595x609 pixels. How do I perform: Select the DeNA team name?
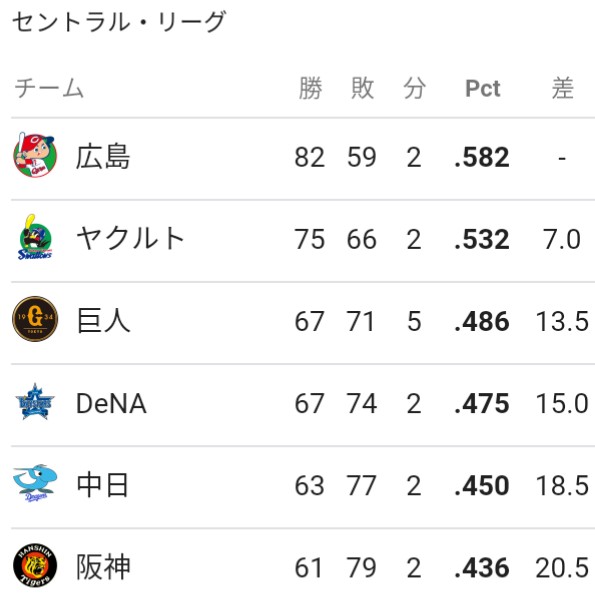pyautogui.click(x=111, y=403)
